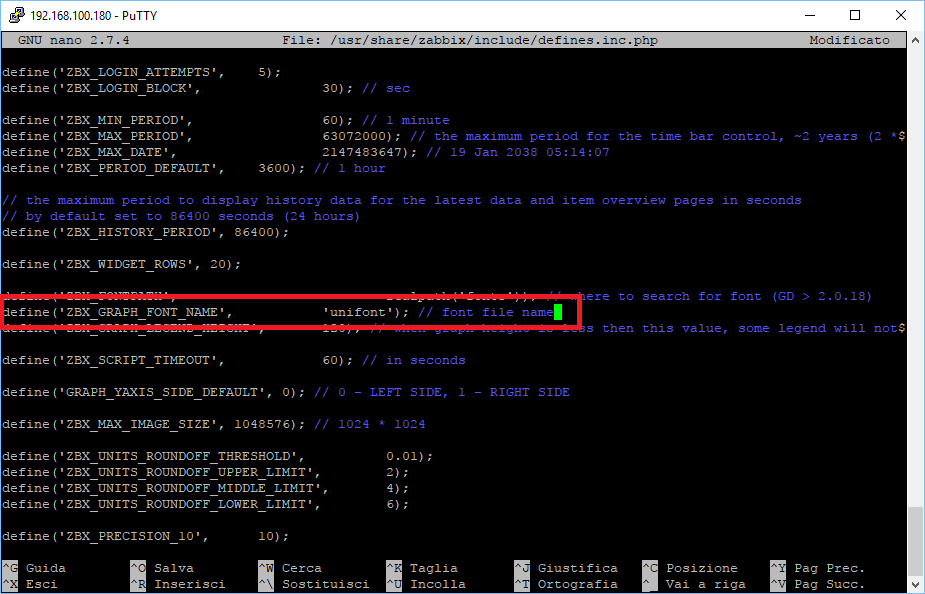Click the vertical scrollbar thumb

tap(915, 540)
